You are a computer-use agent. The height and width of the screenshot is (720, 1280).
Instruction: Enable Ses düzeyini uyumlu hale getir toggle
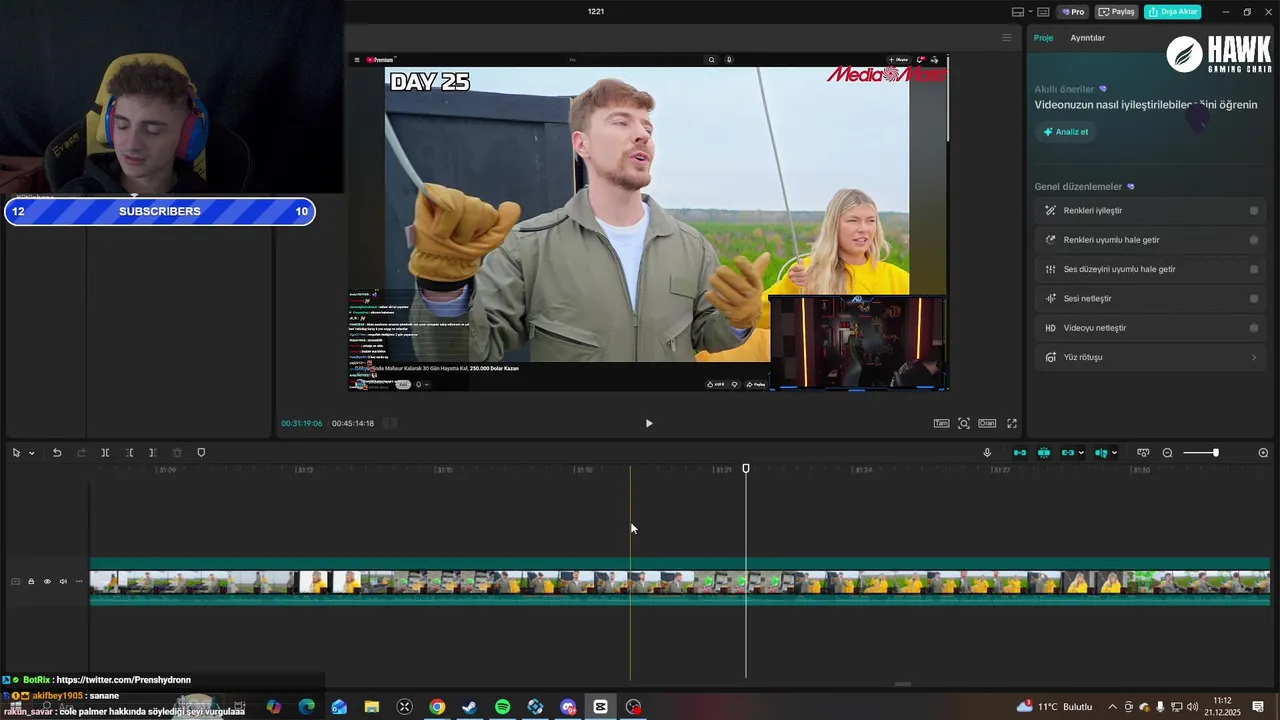pos(1254,269)
